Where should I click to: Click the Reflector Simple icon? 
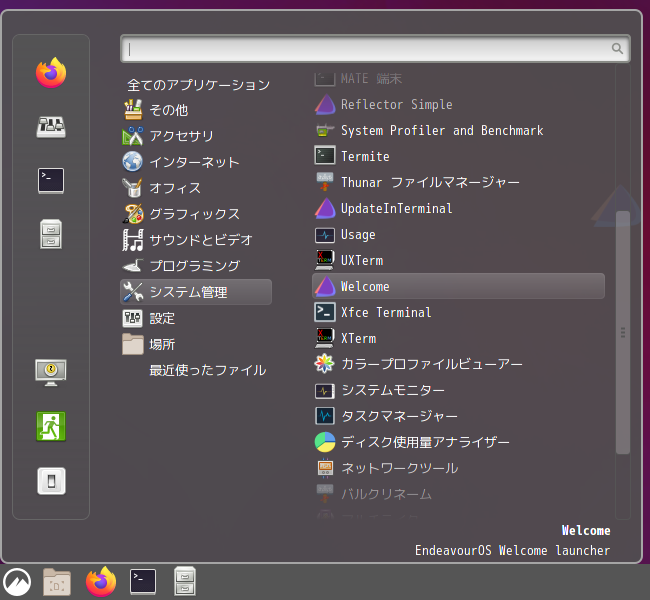click(325, 104)
